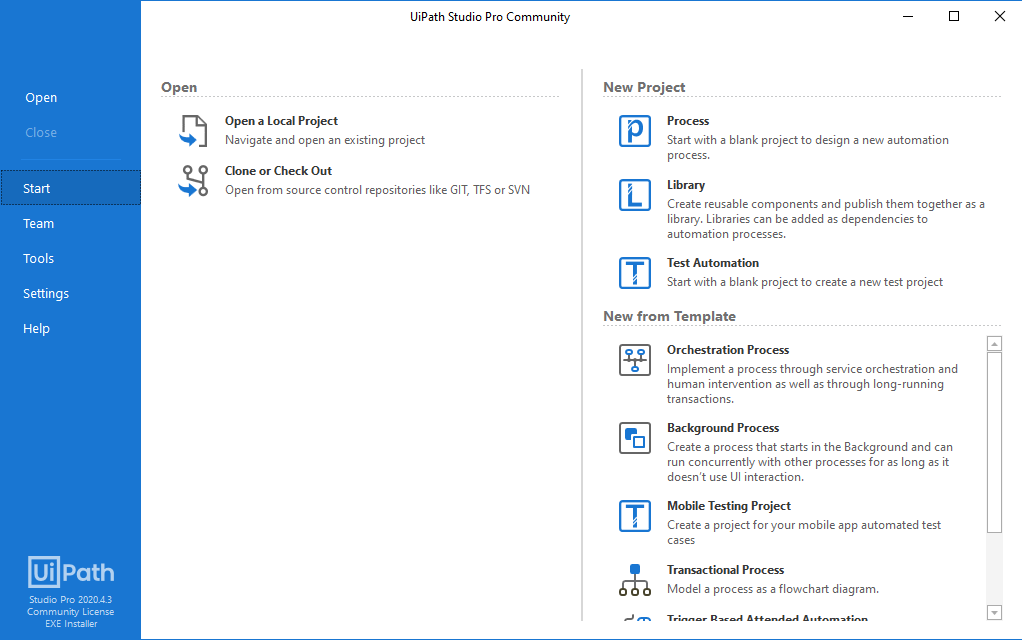This screenshot has width=1022, height=640.
Task: Start a Test Automation project title
Action: 712,263
